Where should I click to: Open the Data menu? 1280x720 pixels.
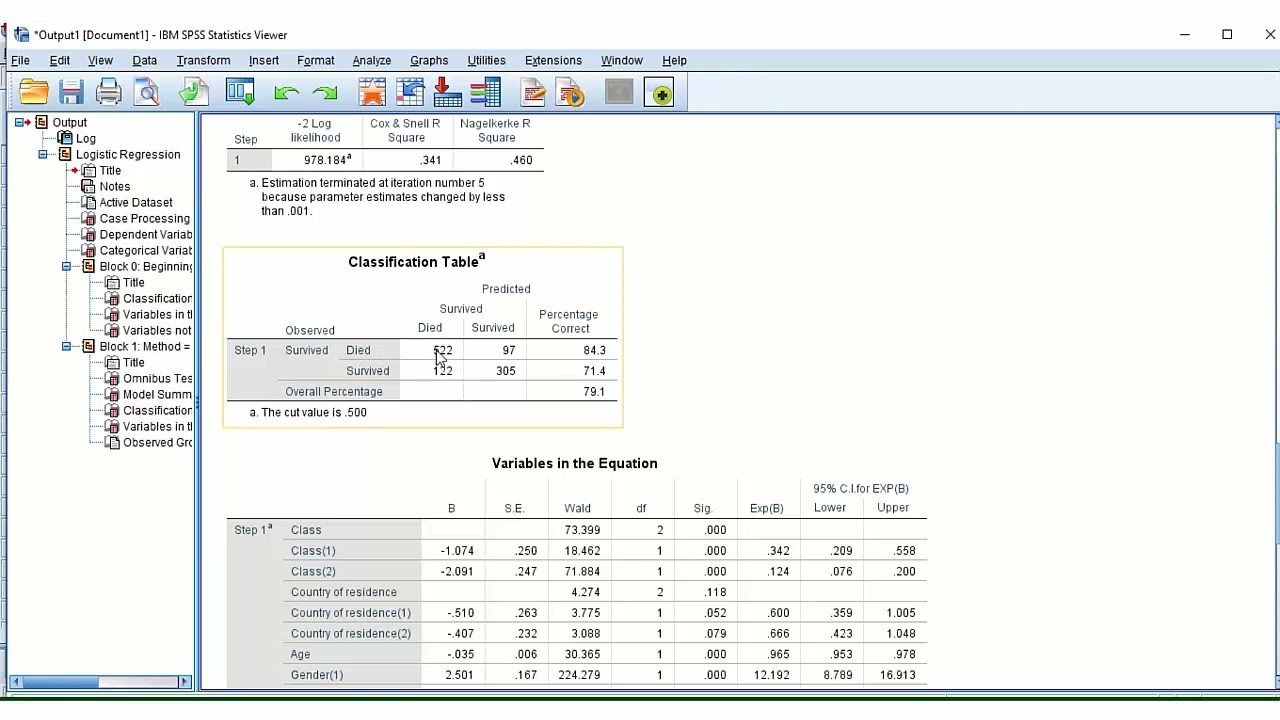point(145,60)
